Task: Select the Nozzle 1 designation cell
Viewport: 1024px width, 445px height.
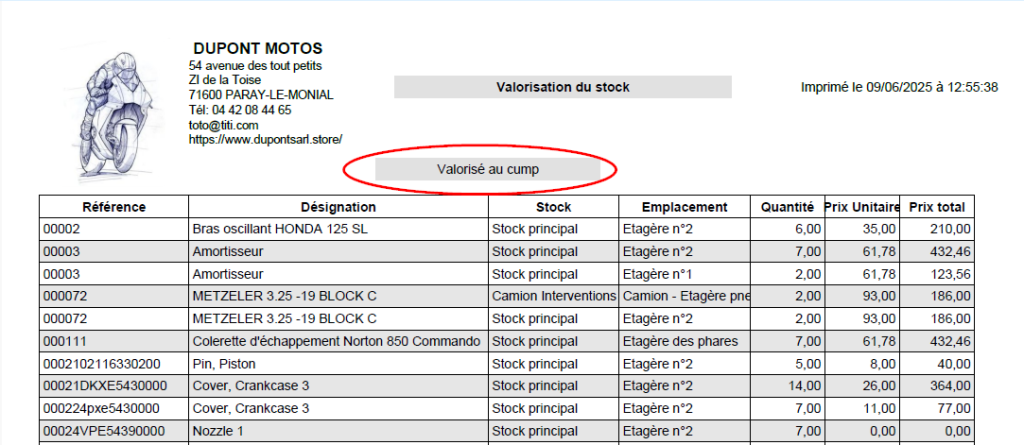Action: coord(338,431)
